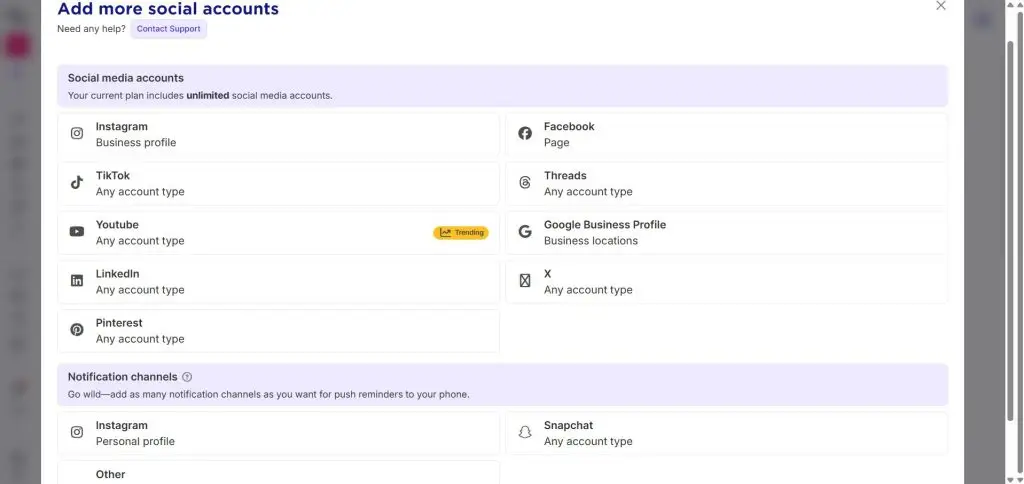Add Snapchat notification channel
Screen dimensions: 1024x484
[726, 433]
